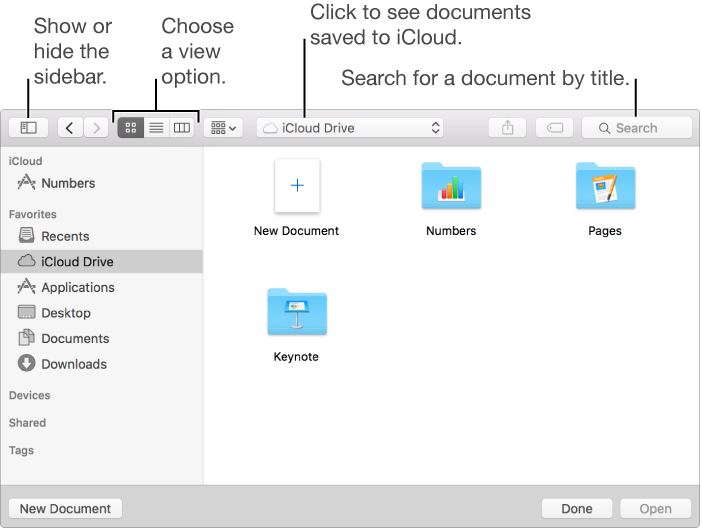Click the Done button
Screen dimensions: 702x528
point(577,509)
